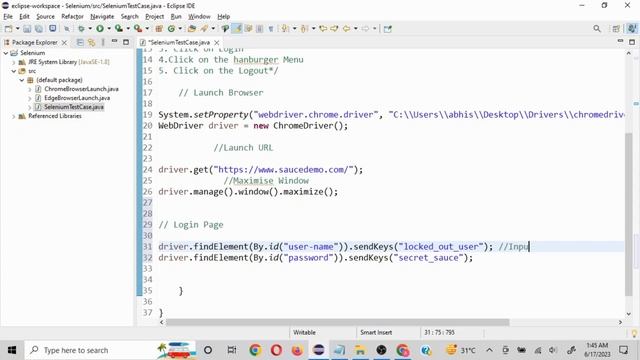Click the Search toolbar icon
640x360 pixels.
[x=204, y=29]
